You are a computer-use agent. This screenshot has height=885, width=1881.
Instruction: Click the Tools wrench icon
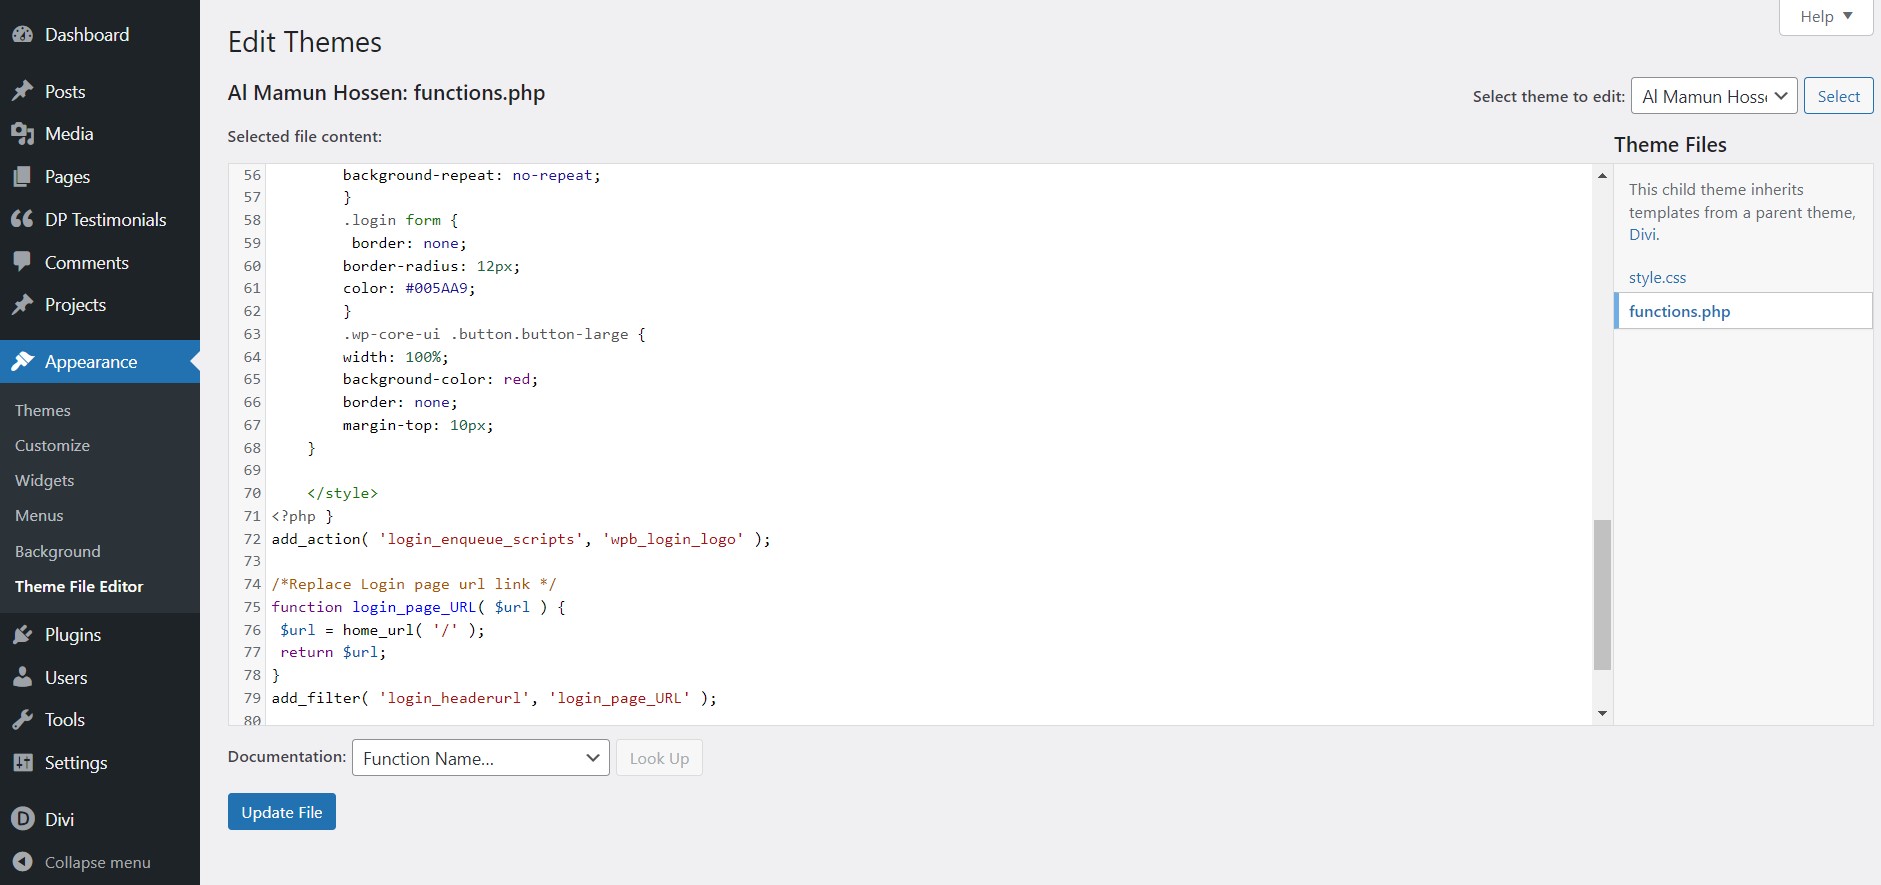[x=22, y=720]
